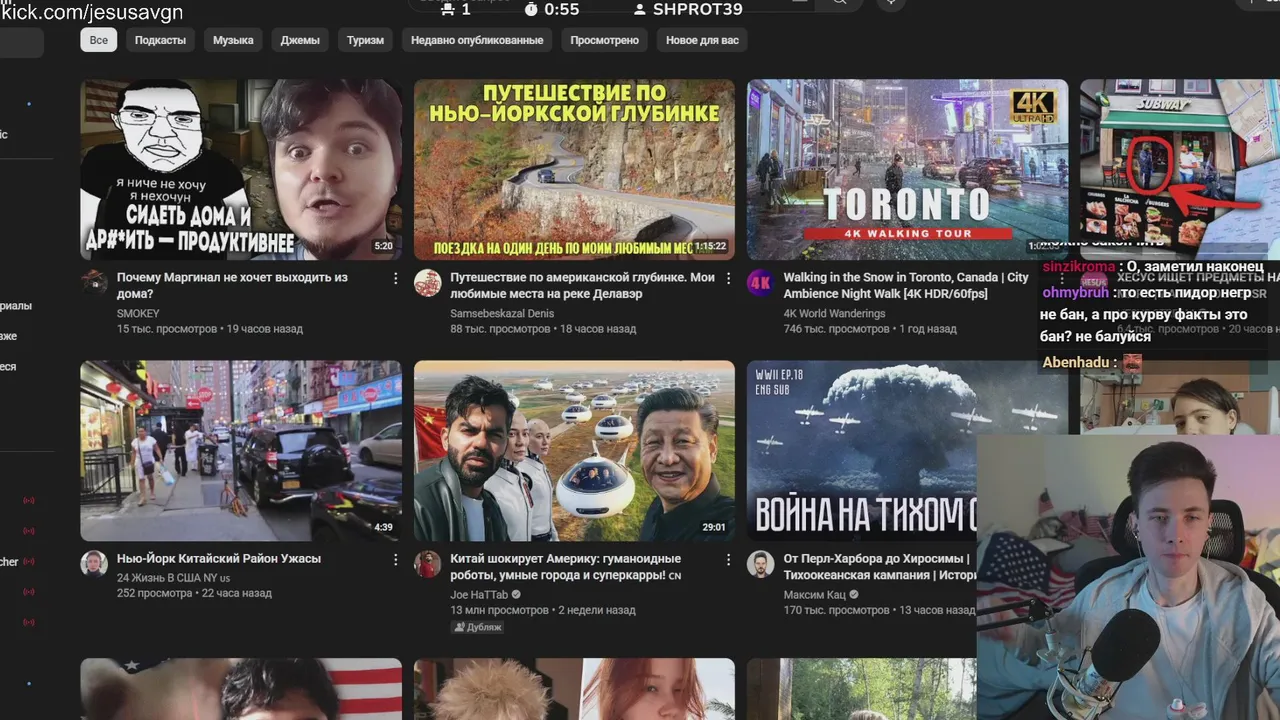Click the 5:20 duration badge
The width and height of the screenshot is (1280, 720).
pyautogui.click(x=383, y=246)
